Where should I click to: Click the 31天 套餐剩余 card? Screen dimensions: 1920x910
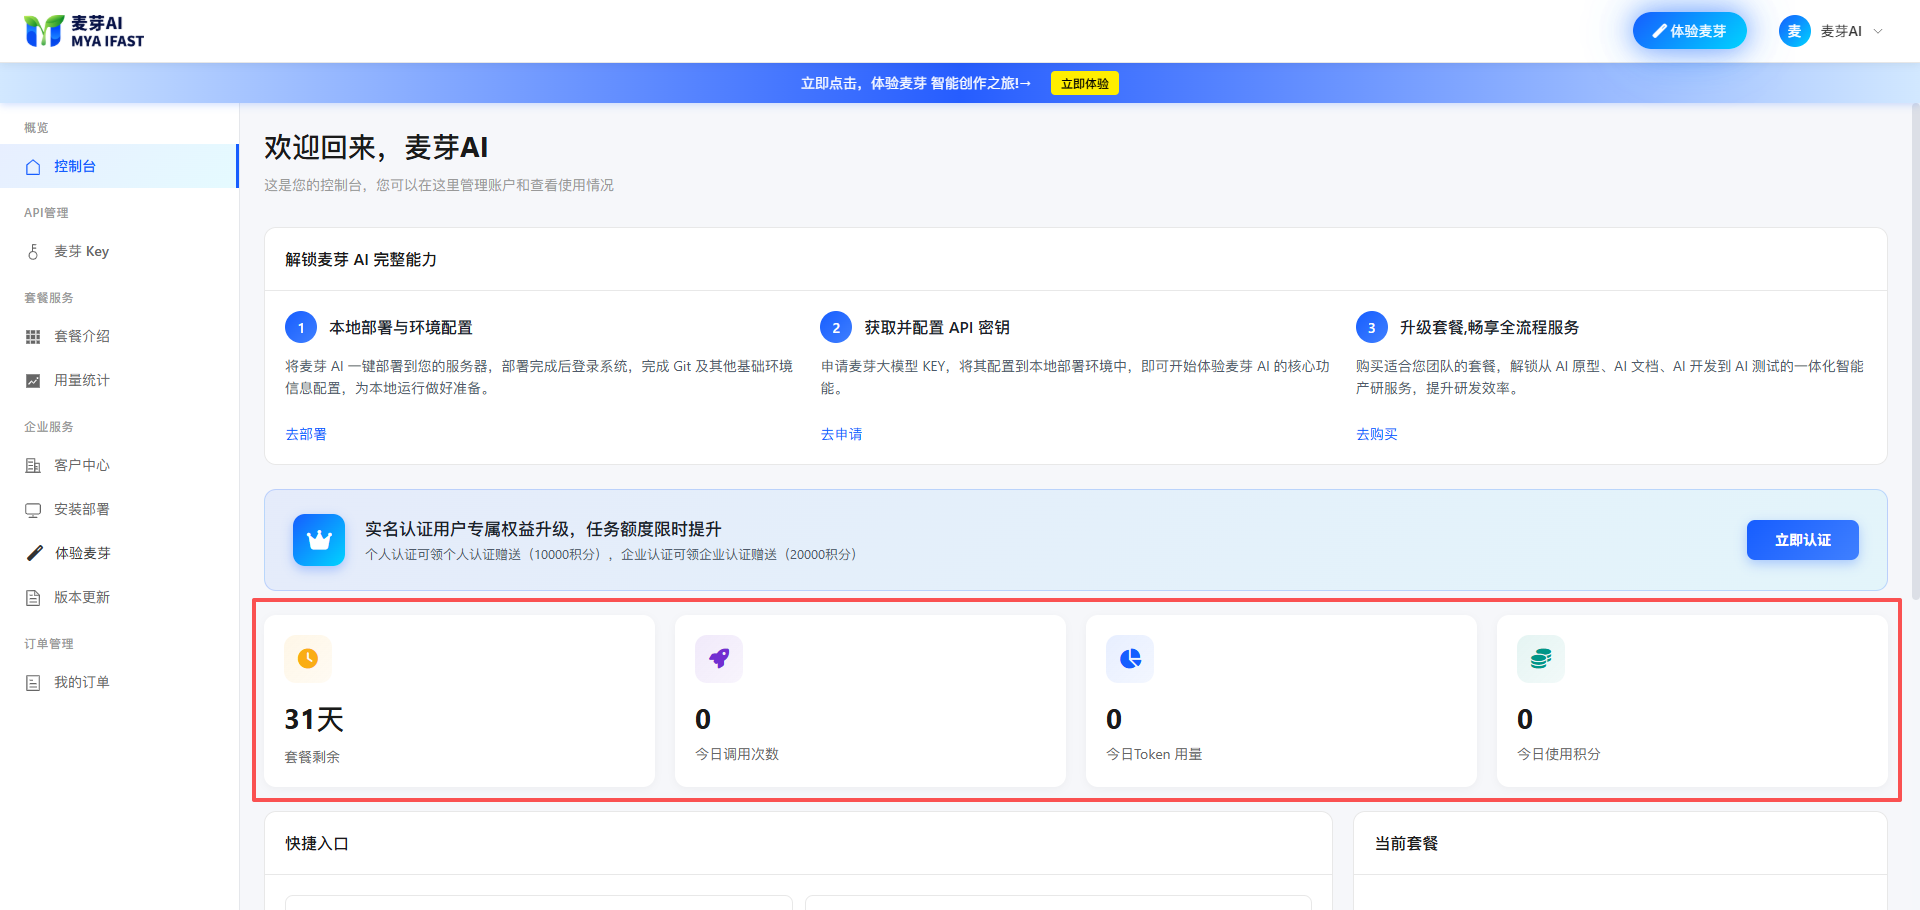(x=459, y=701)
